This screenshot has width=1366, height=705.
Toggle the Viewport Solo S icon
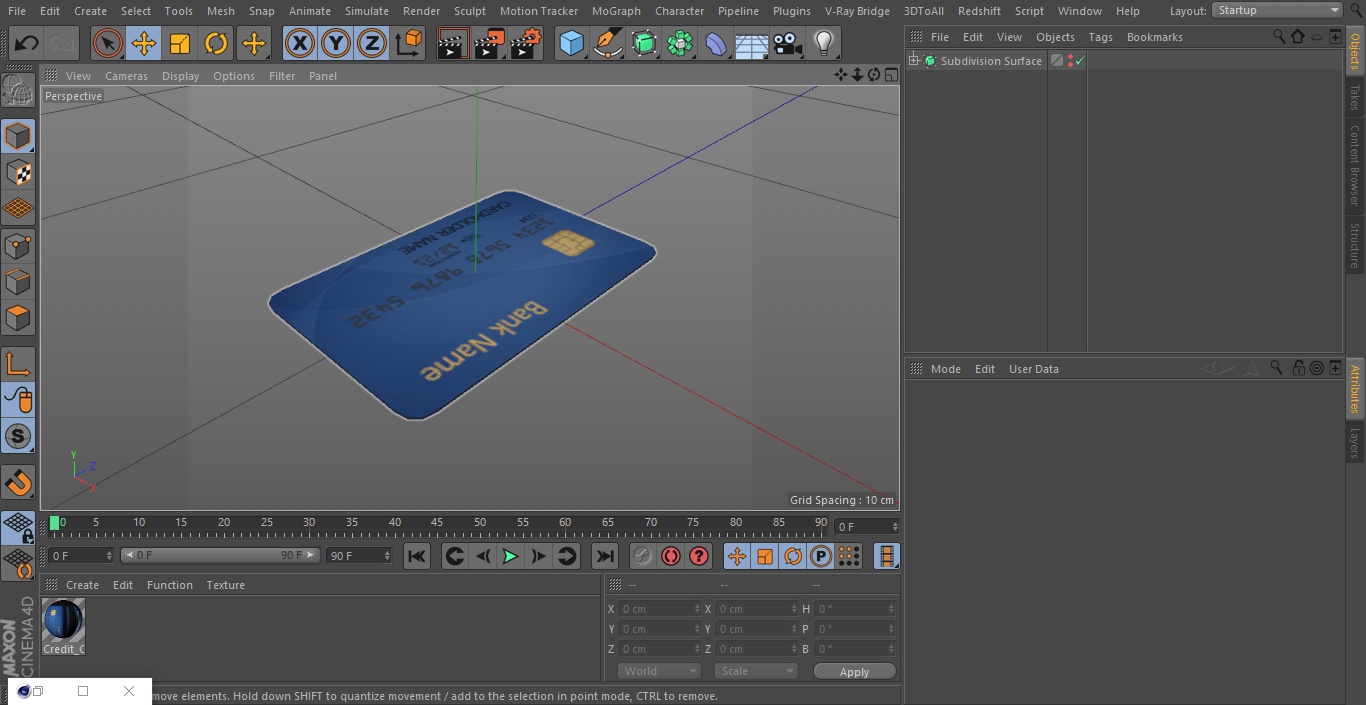[18, 437]
